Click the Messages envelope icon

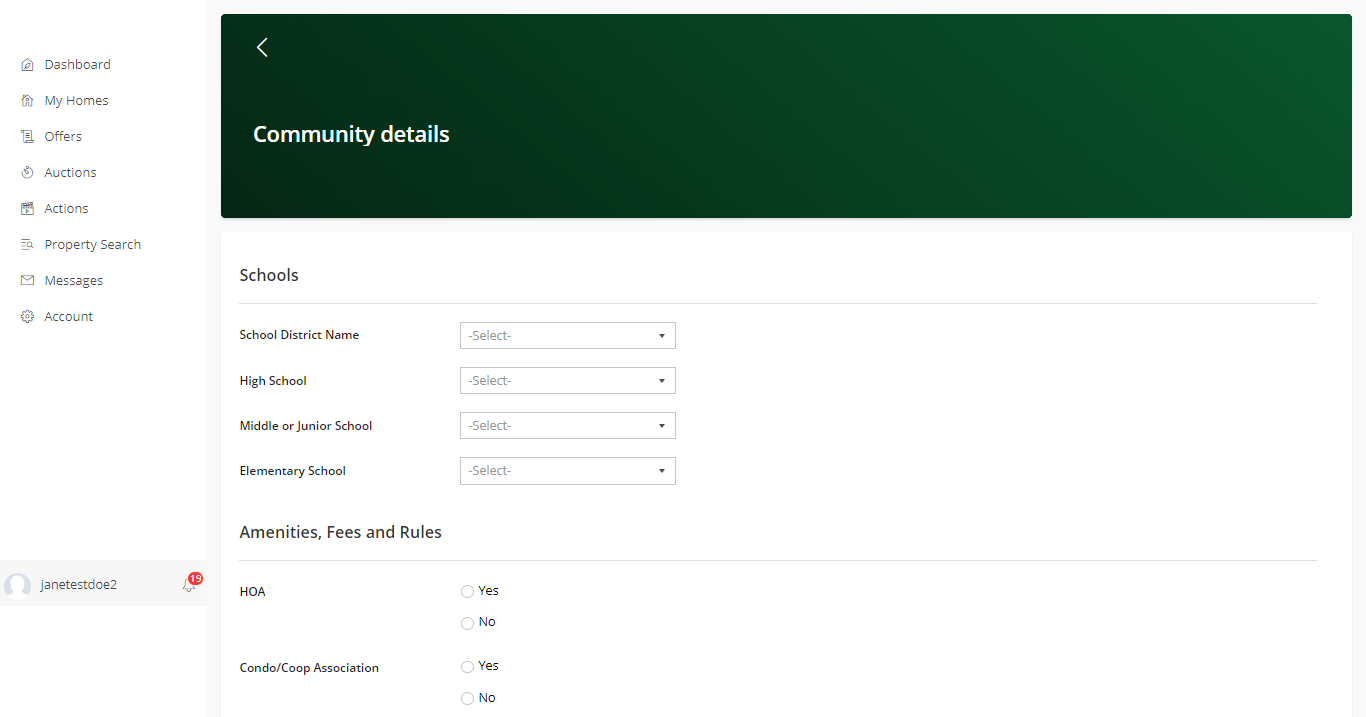pos(27,281)
